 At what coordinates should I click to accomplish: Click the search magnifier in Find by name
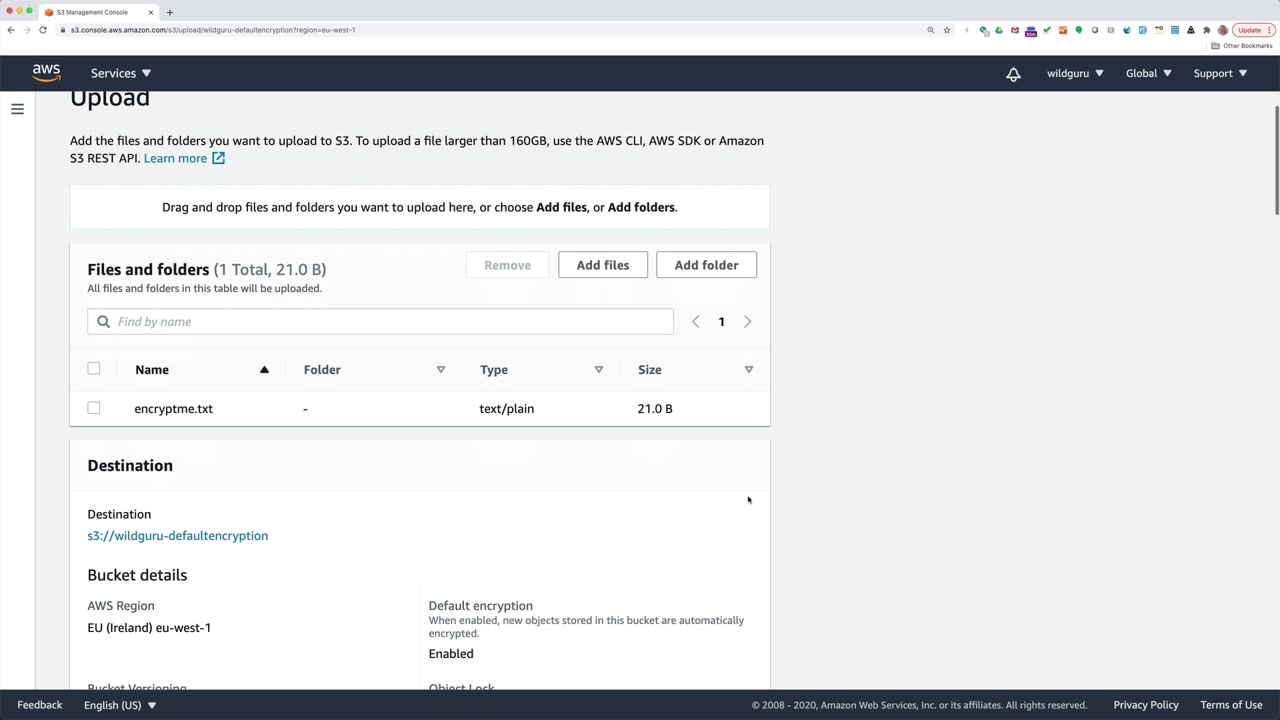(x=103, y=322)
